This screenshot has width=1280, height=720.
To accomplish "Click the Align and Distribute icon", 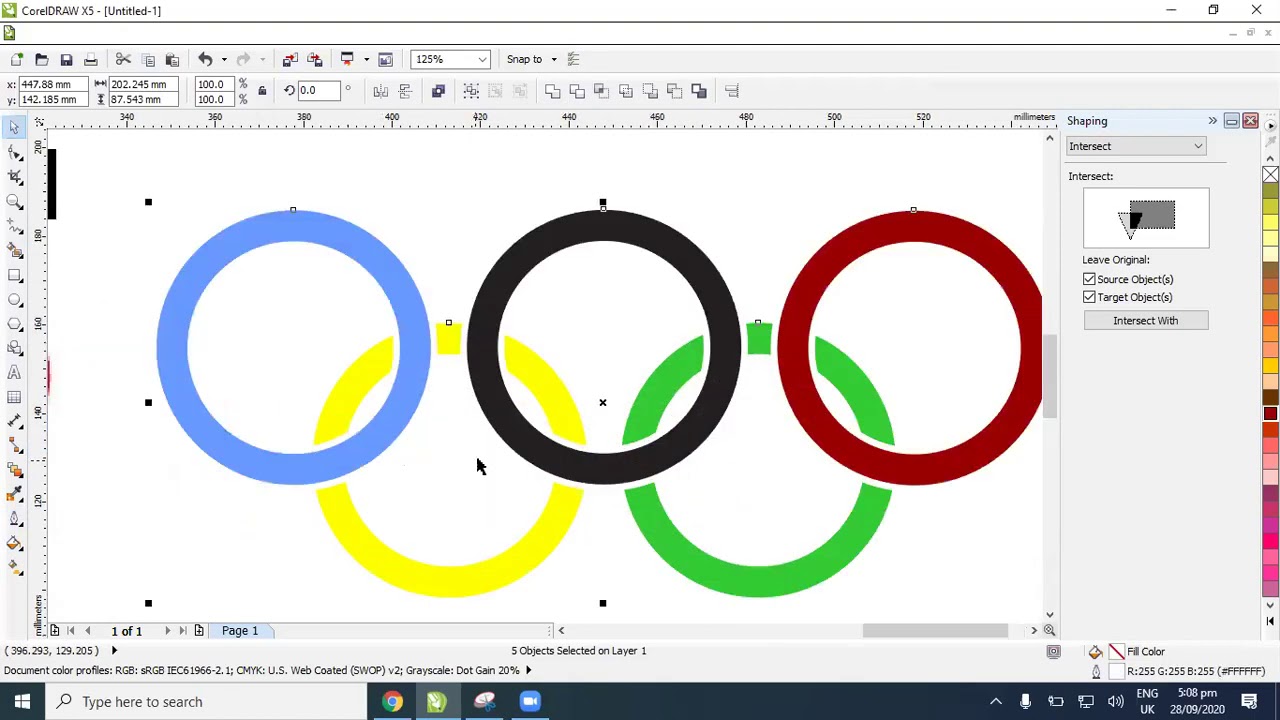I will pos(732,91).
